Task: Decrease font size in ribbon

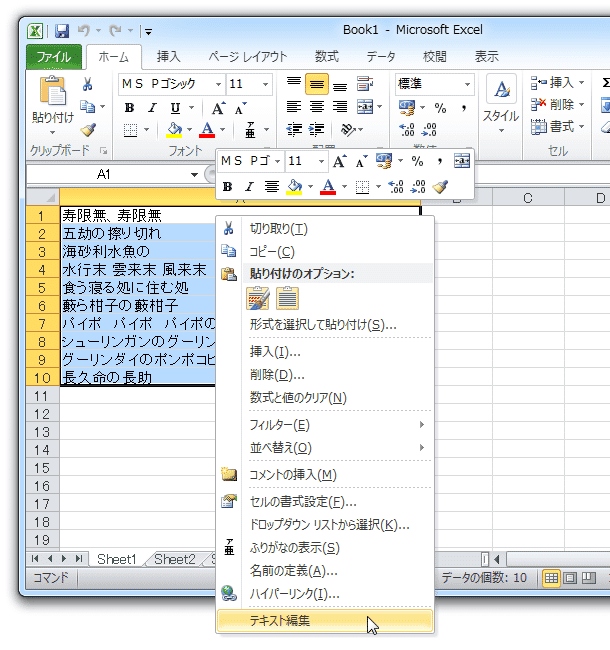Action: click(x=240, y=108)
